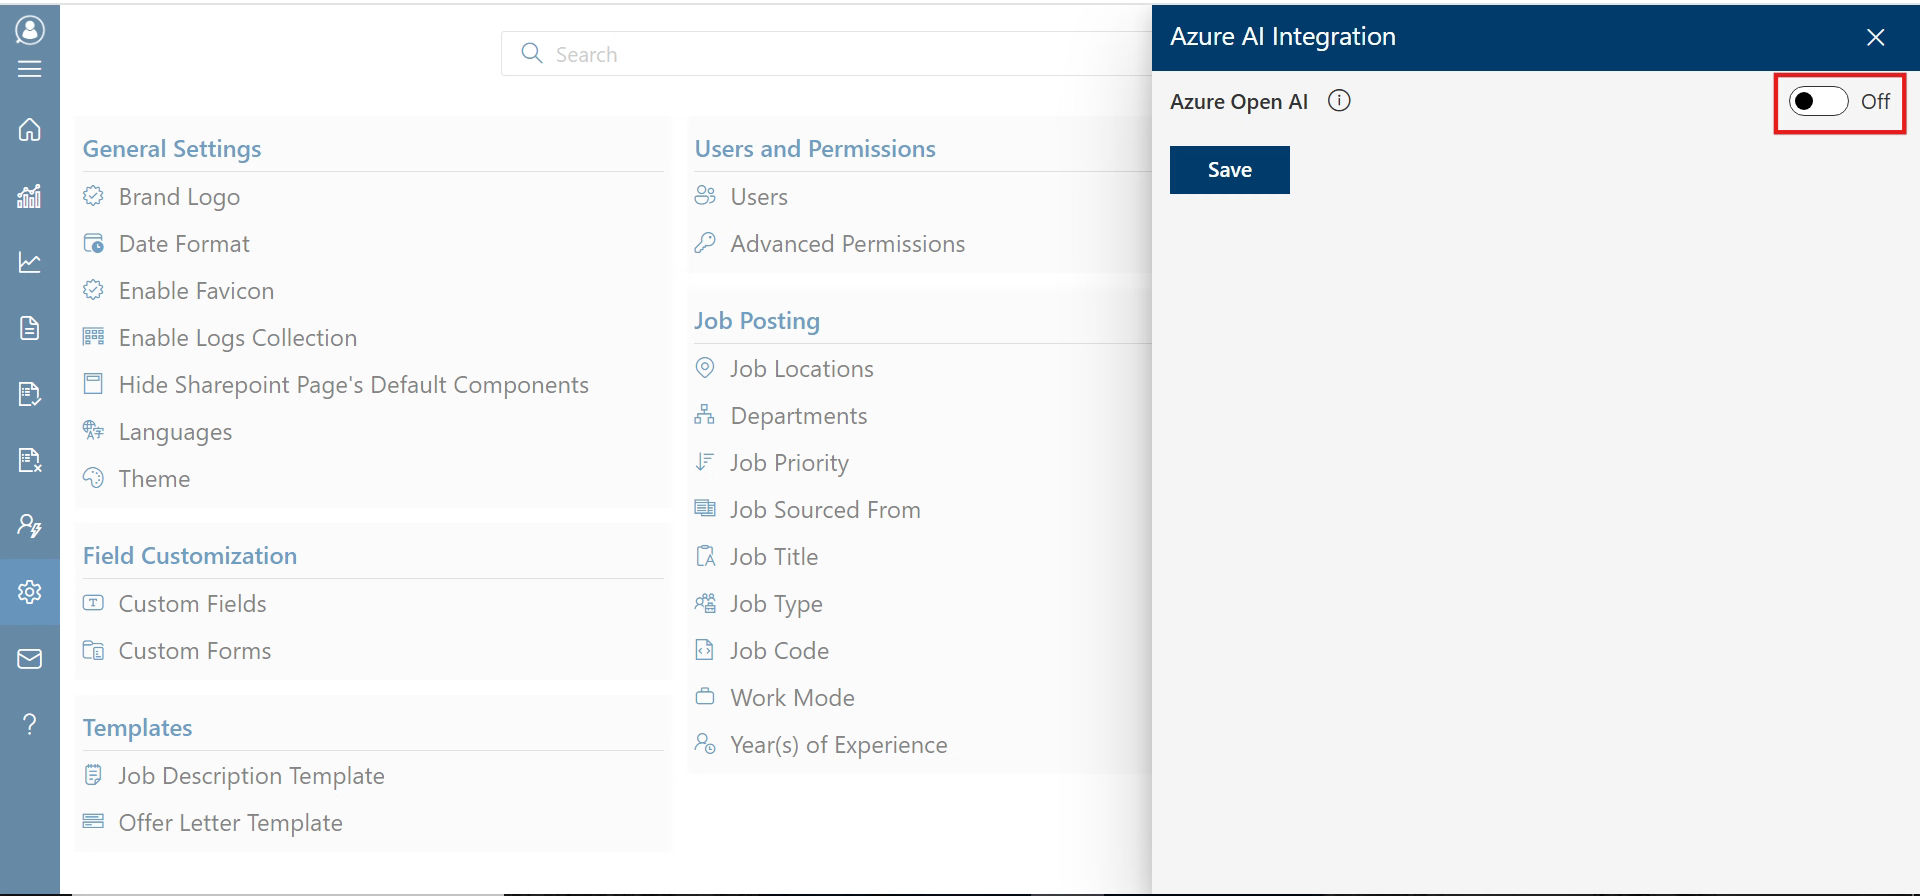This screenshot has width=1920, height=896.
Task: Open Custom Fields configuration
Action: pyautogui.click(x=192, y=604)
